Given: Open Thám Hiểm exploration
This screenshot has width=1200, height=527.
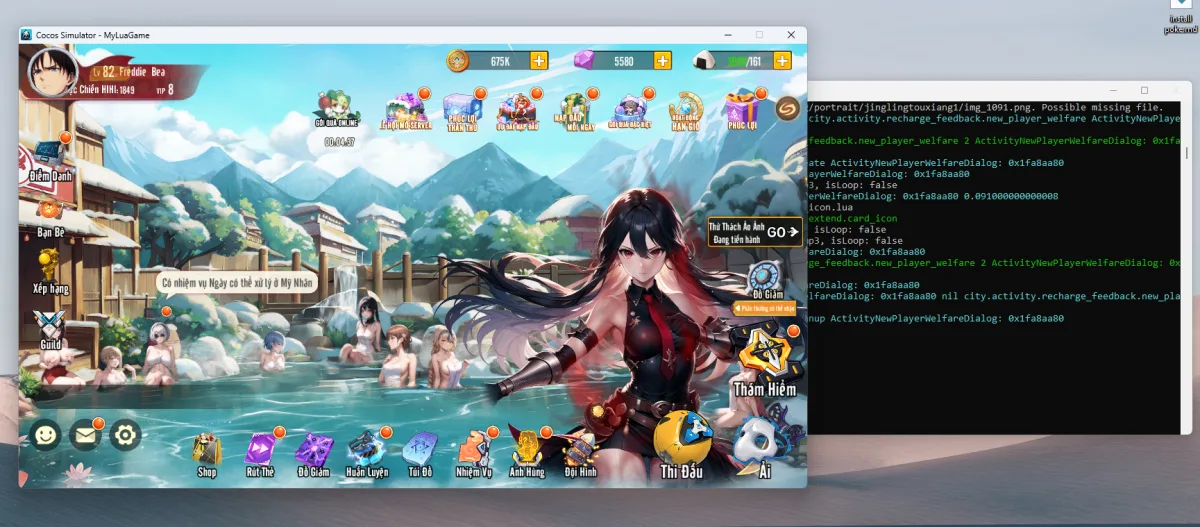Looking at the screenshot, I should click(765, 361).
